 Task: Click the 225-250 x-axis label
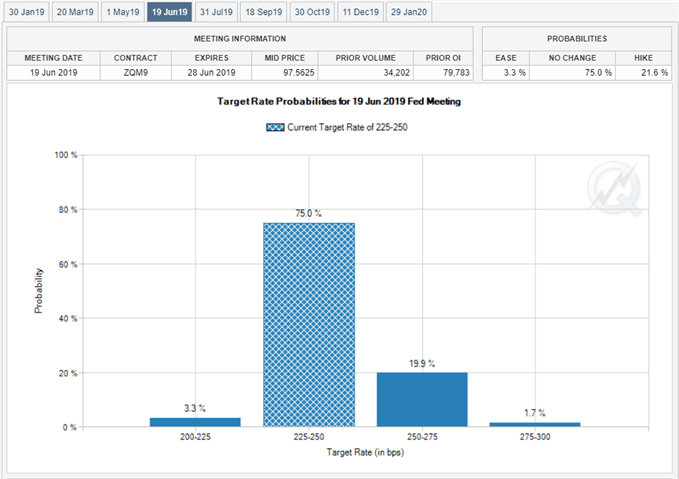309,437
